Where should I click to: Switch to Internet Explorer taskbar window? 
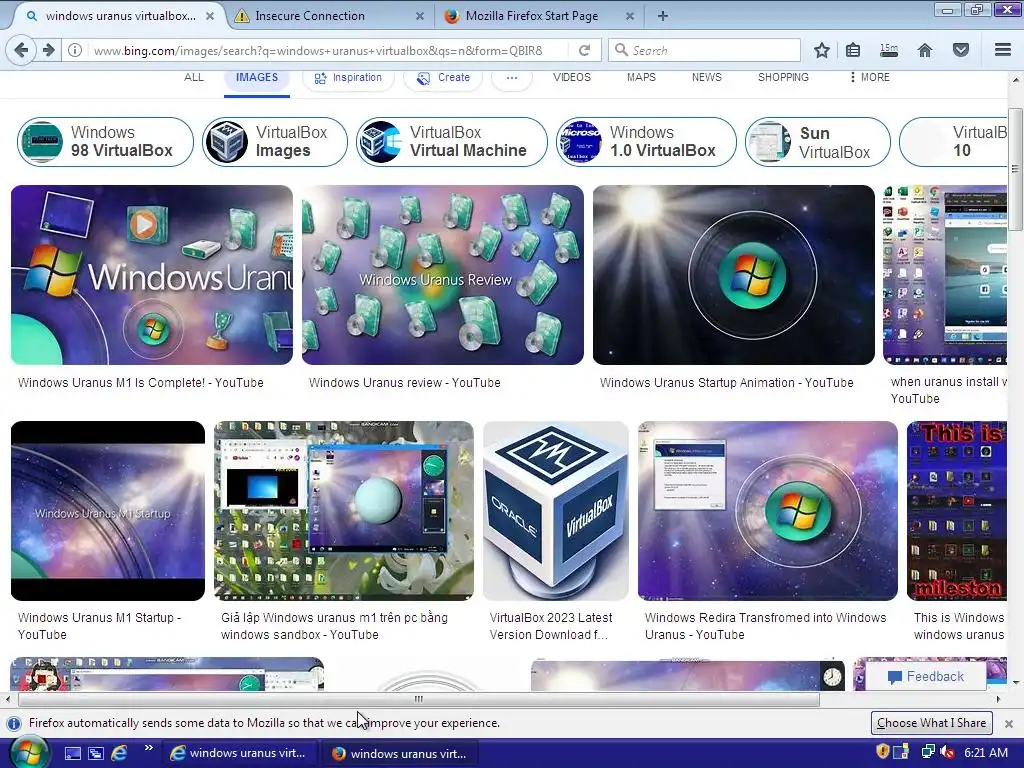coord(238,753)
